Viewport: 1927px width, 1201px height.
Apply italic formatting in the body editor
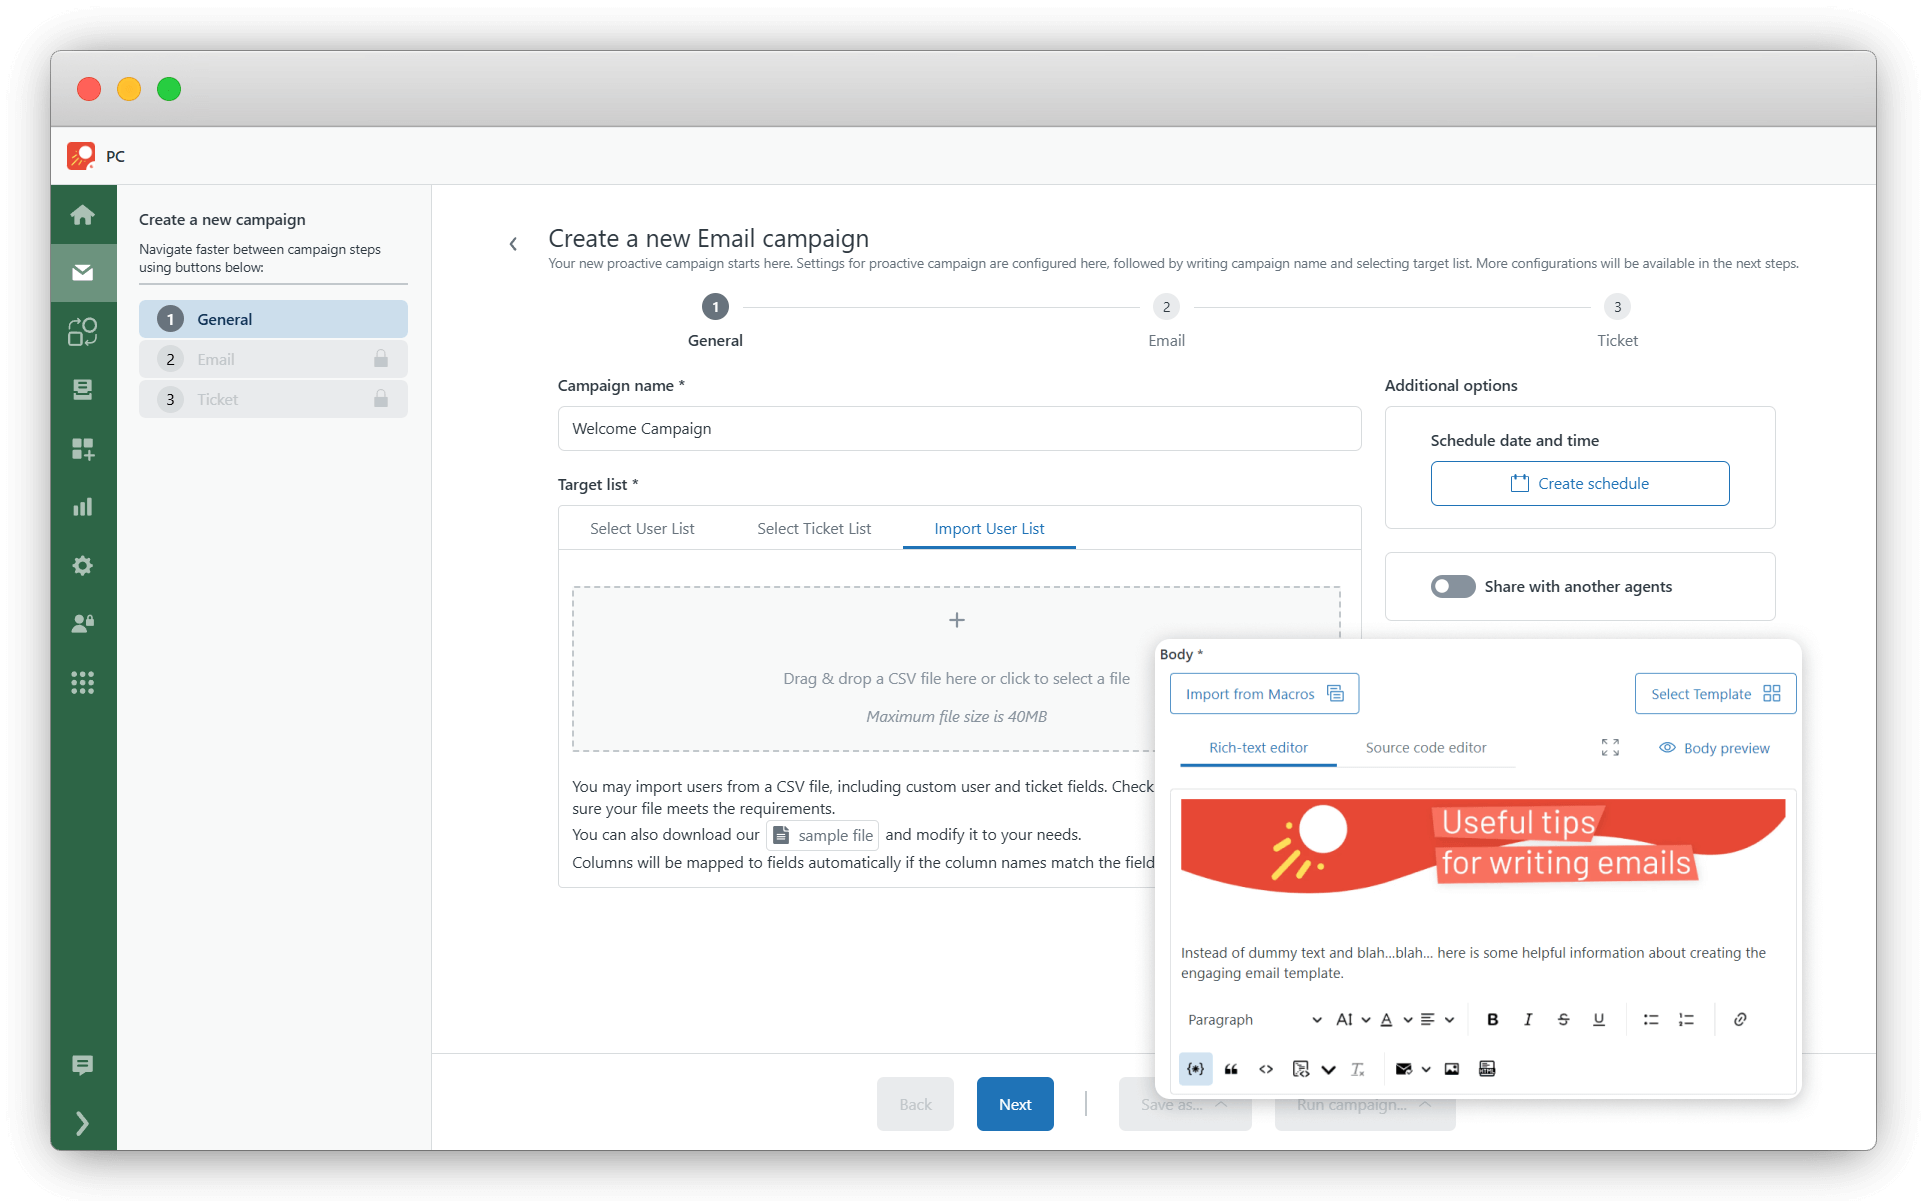(1528, 1020)
